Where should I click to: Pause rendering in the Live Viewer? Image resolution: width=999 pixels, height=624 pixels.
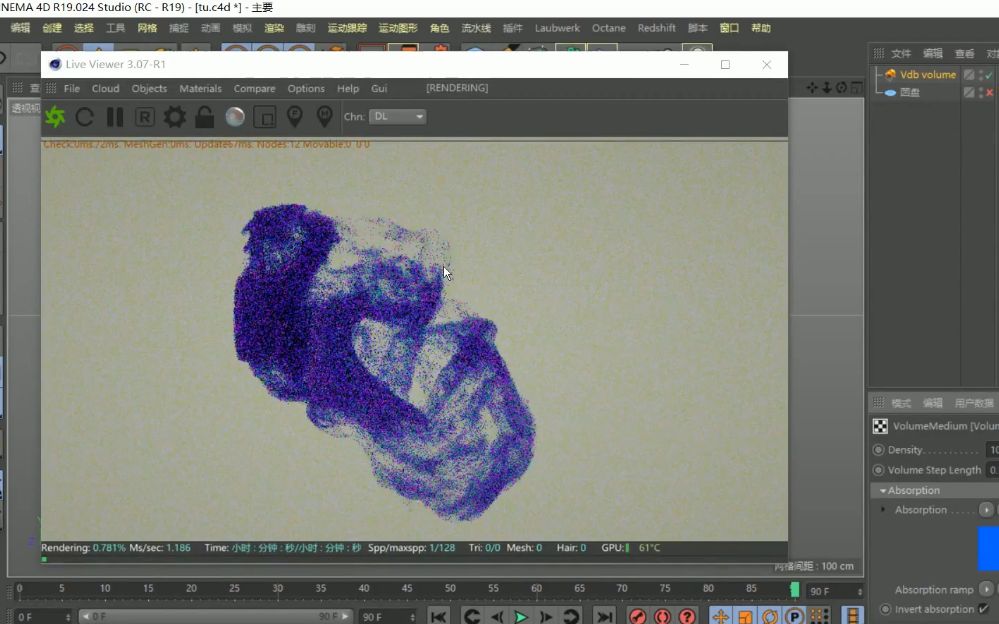tap(115, 117)
